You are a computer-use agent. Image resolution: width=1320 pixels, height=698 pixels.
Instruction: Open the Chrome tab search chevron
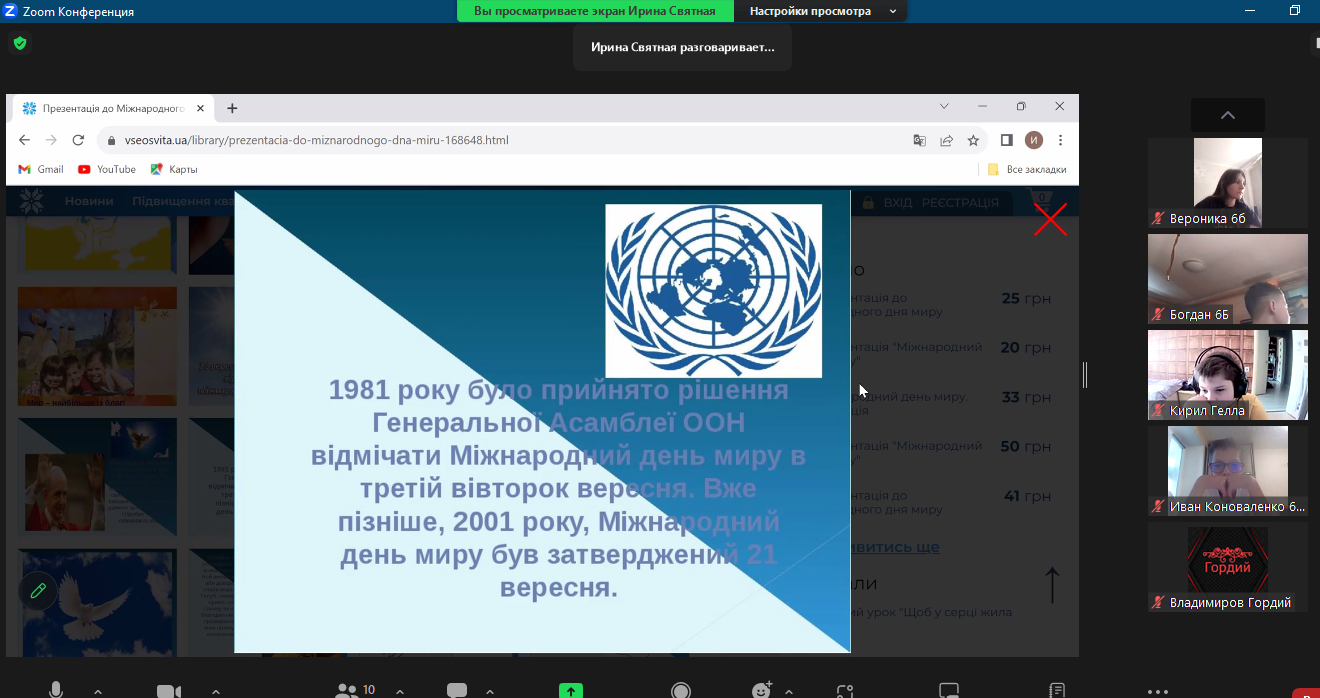[944, 106]
